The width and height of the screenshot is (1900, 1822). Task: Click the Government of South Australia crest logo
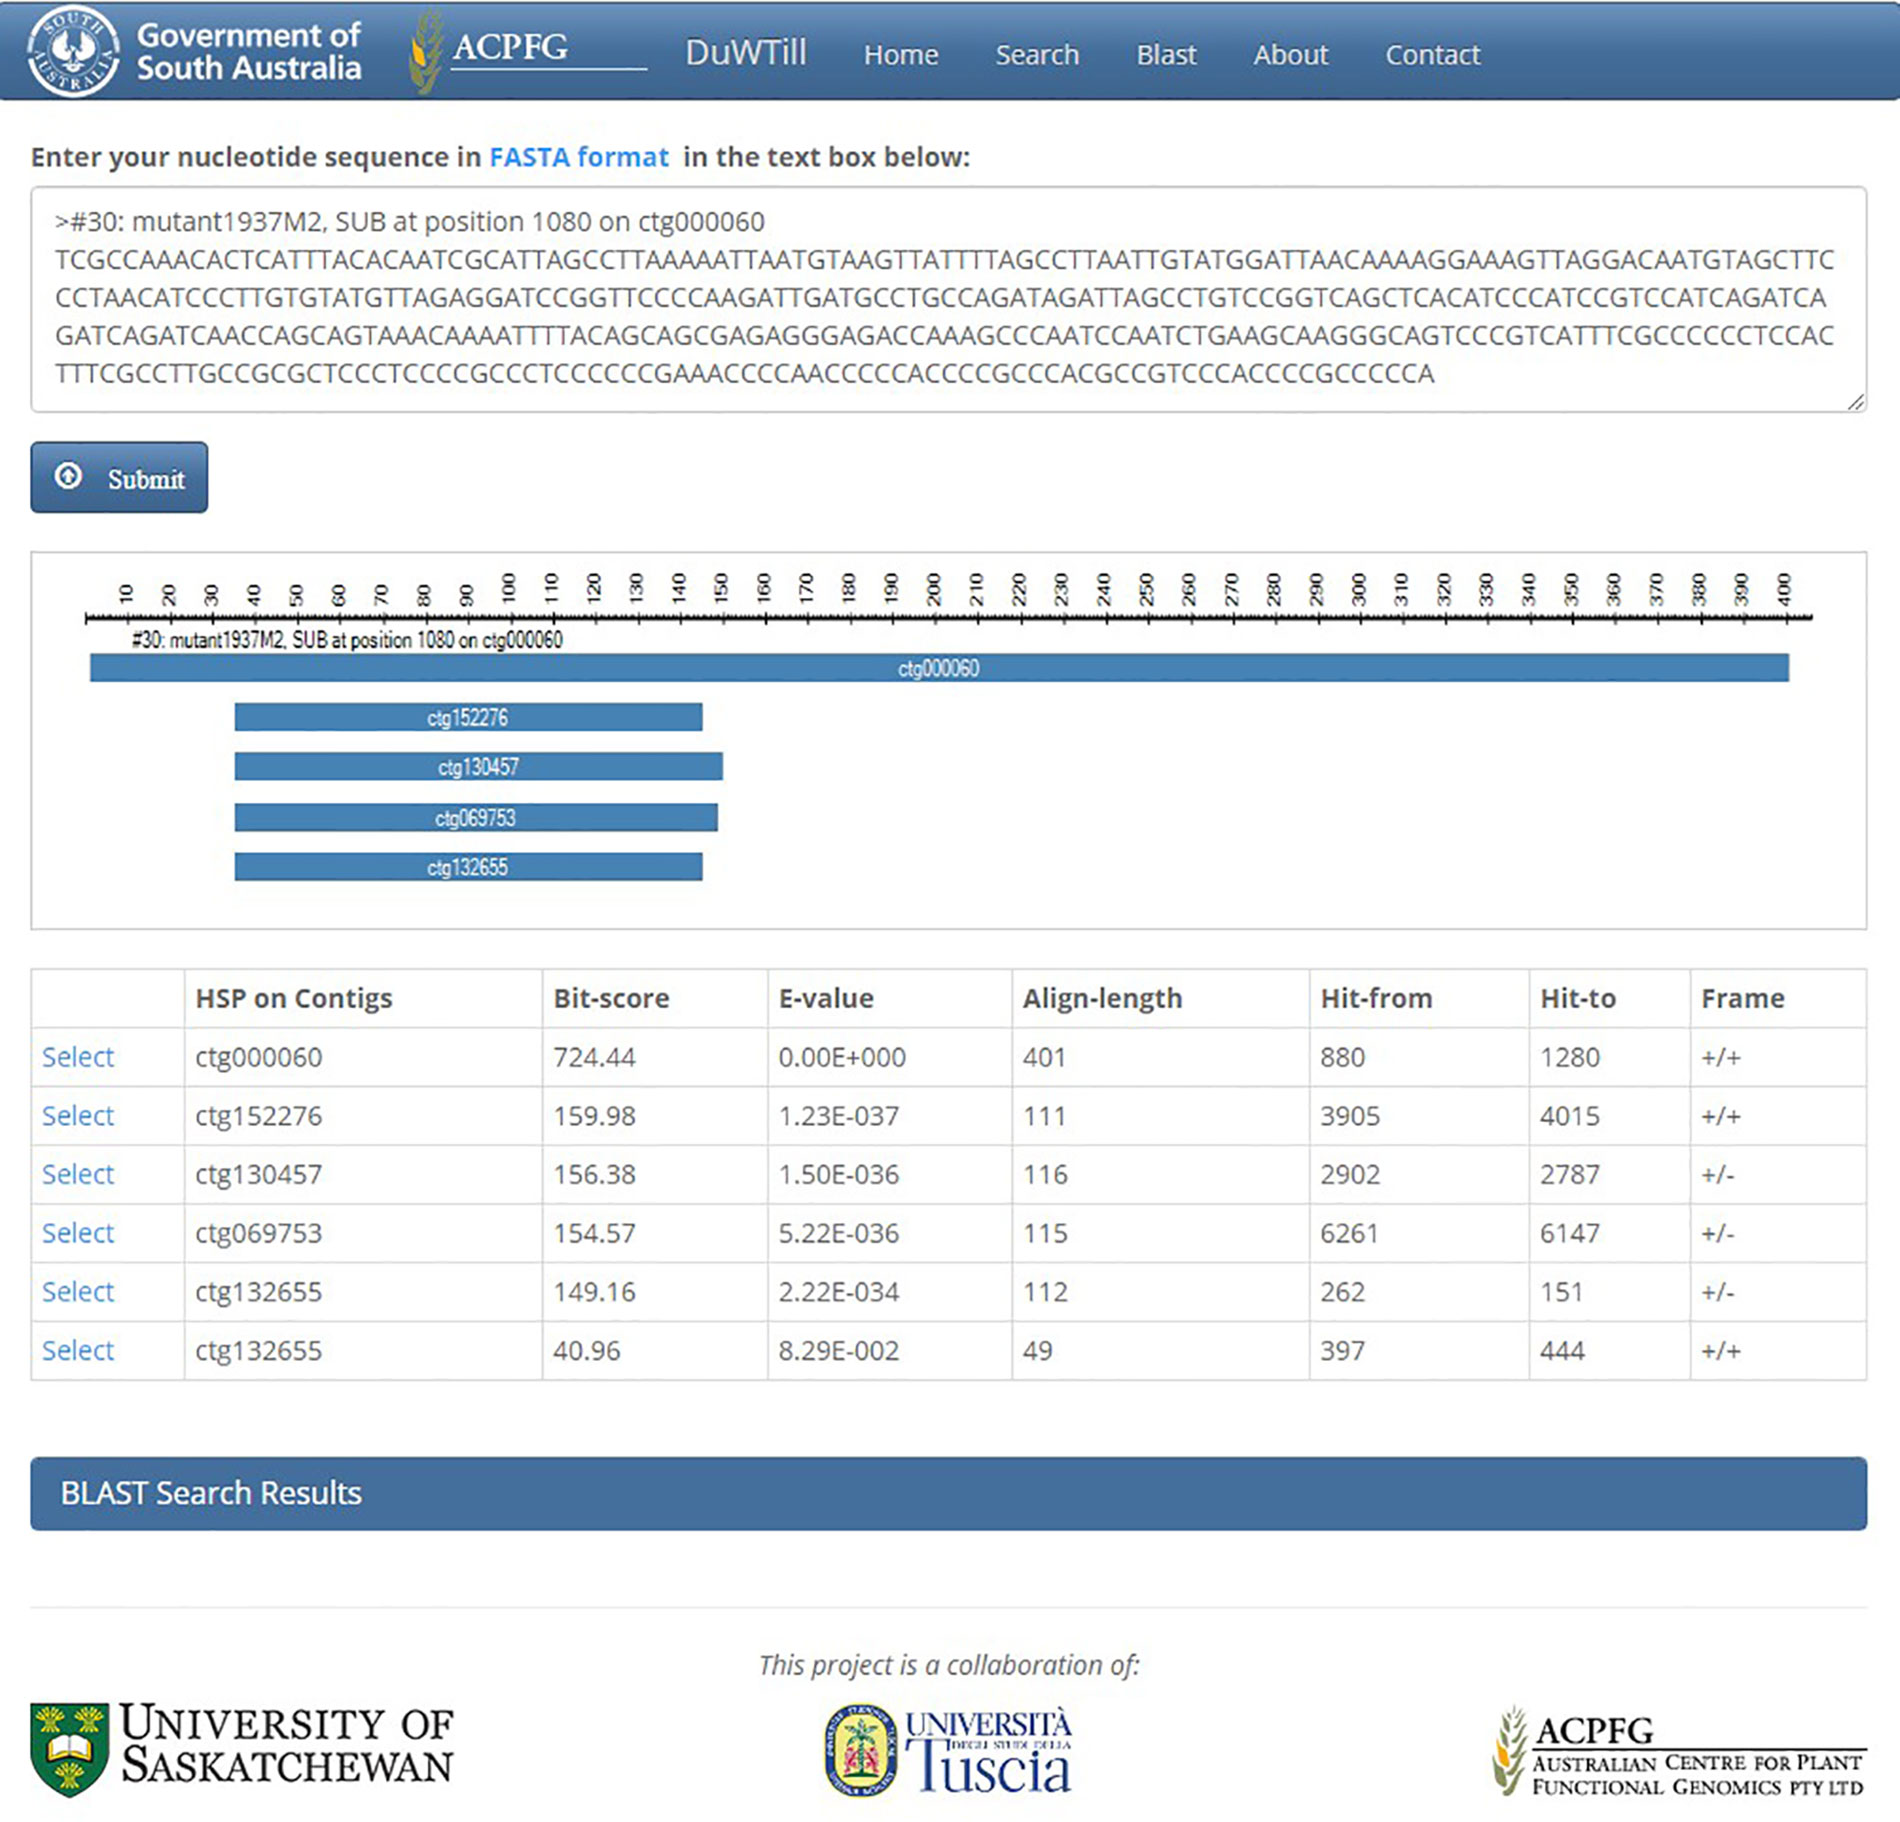click(73, 51)
